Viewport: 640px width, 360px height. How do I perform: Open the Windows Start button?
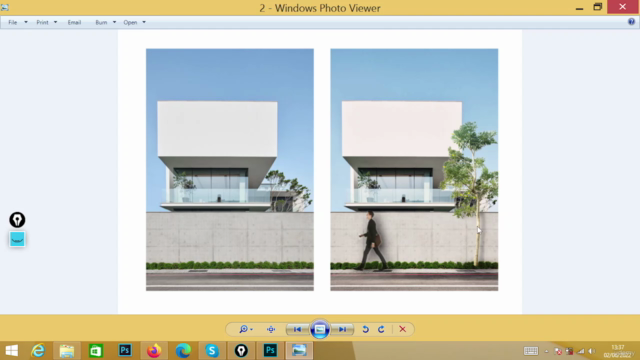(12, 351)
